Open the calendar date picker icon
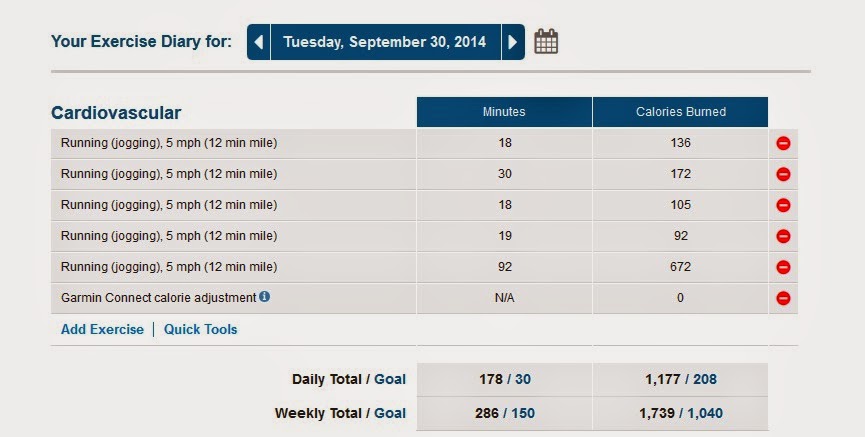Screen dimensions: 865x437 click(x=546, y=41)
